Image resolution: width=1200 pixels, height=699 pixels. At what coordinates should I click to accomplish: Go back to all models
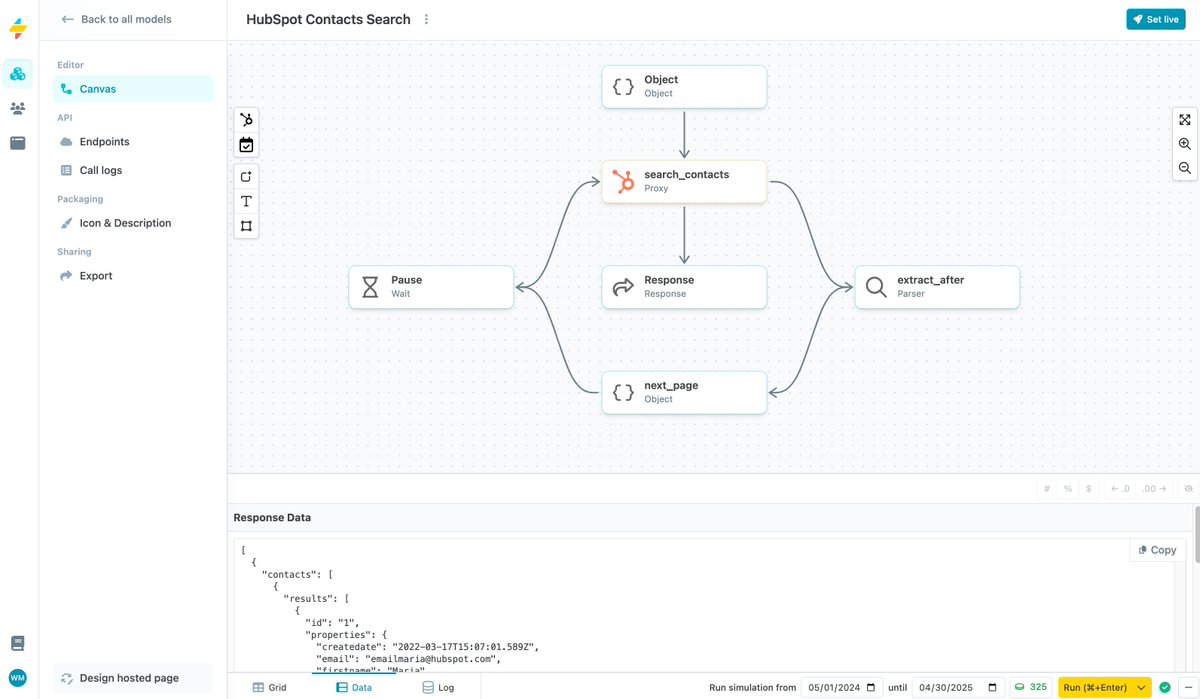(116, 19)
